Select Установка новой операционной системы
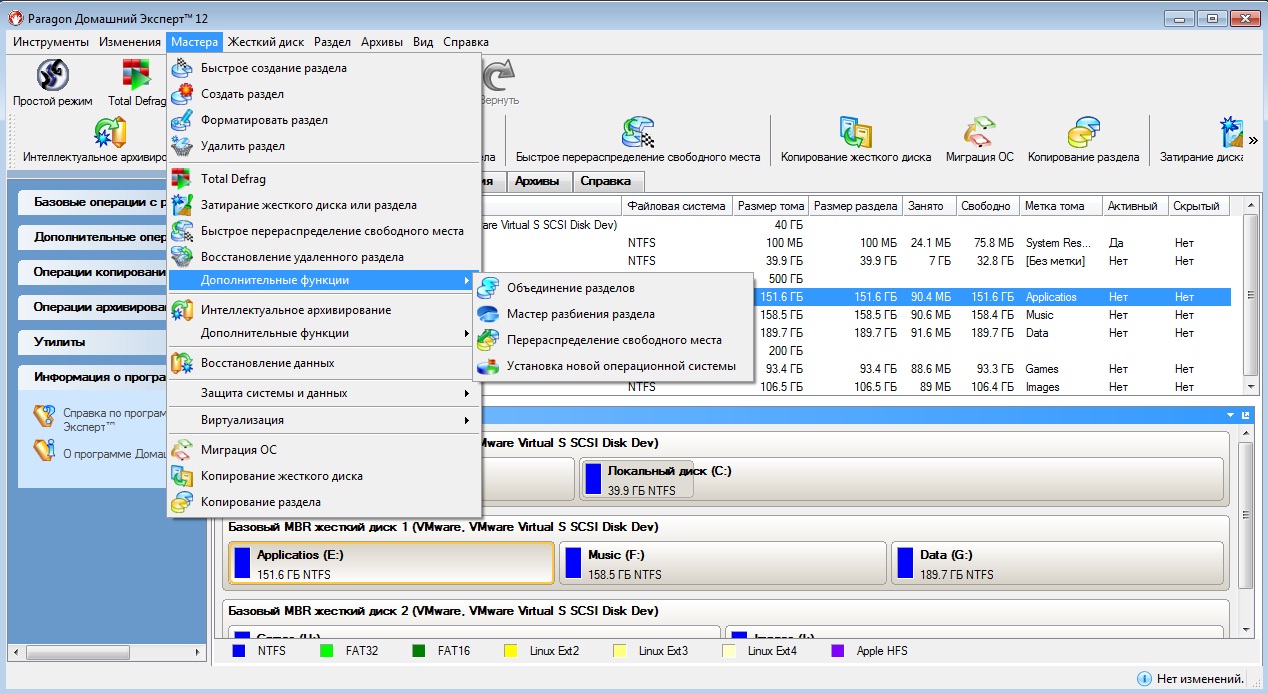This screenshot has width=1268, height=694. (613, 366)
